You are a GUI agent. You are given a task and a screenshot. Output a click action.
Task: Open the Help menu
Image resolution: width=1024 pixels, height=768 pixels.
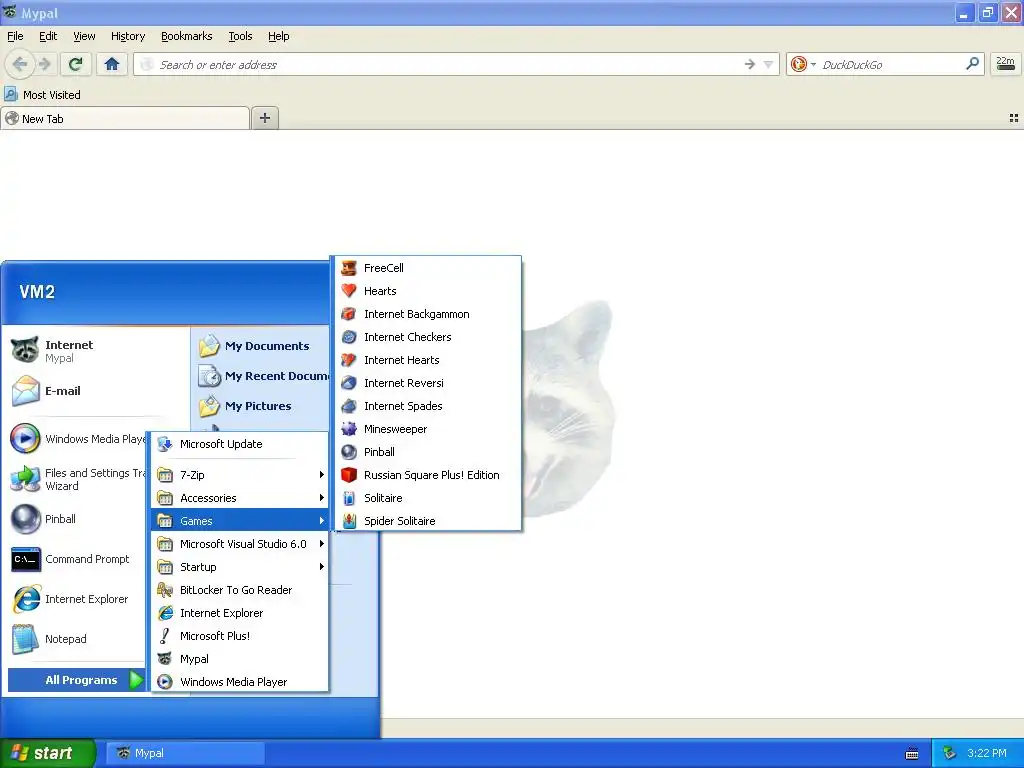pos(278,36)
